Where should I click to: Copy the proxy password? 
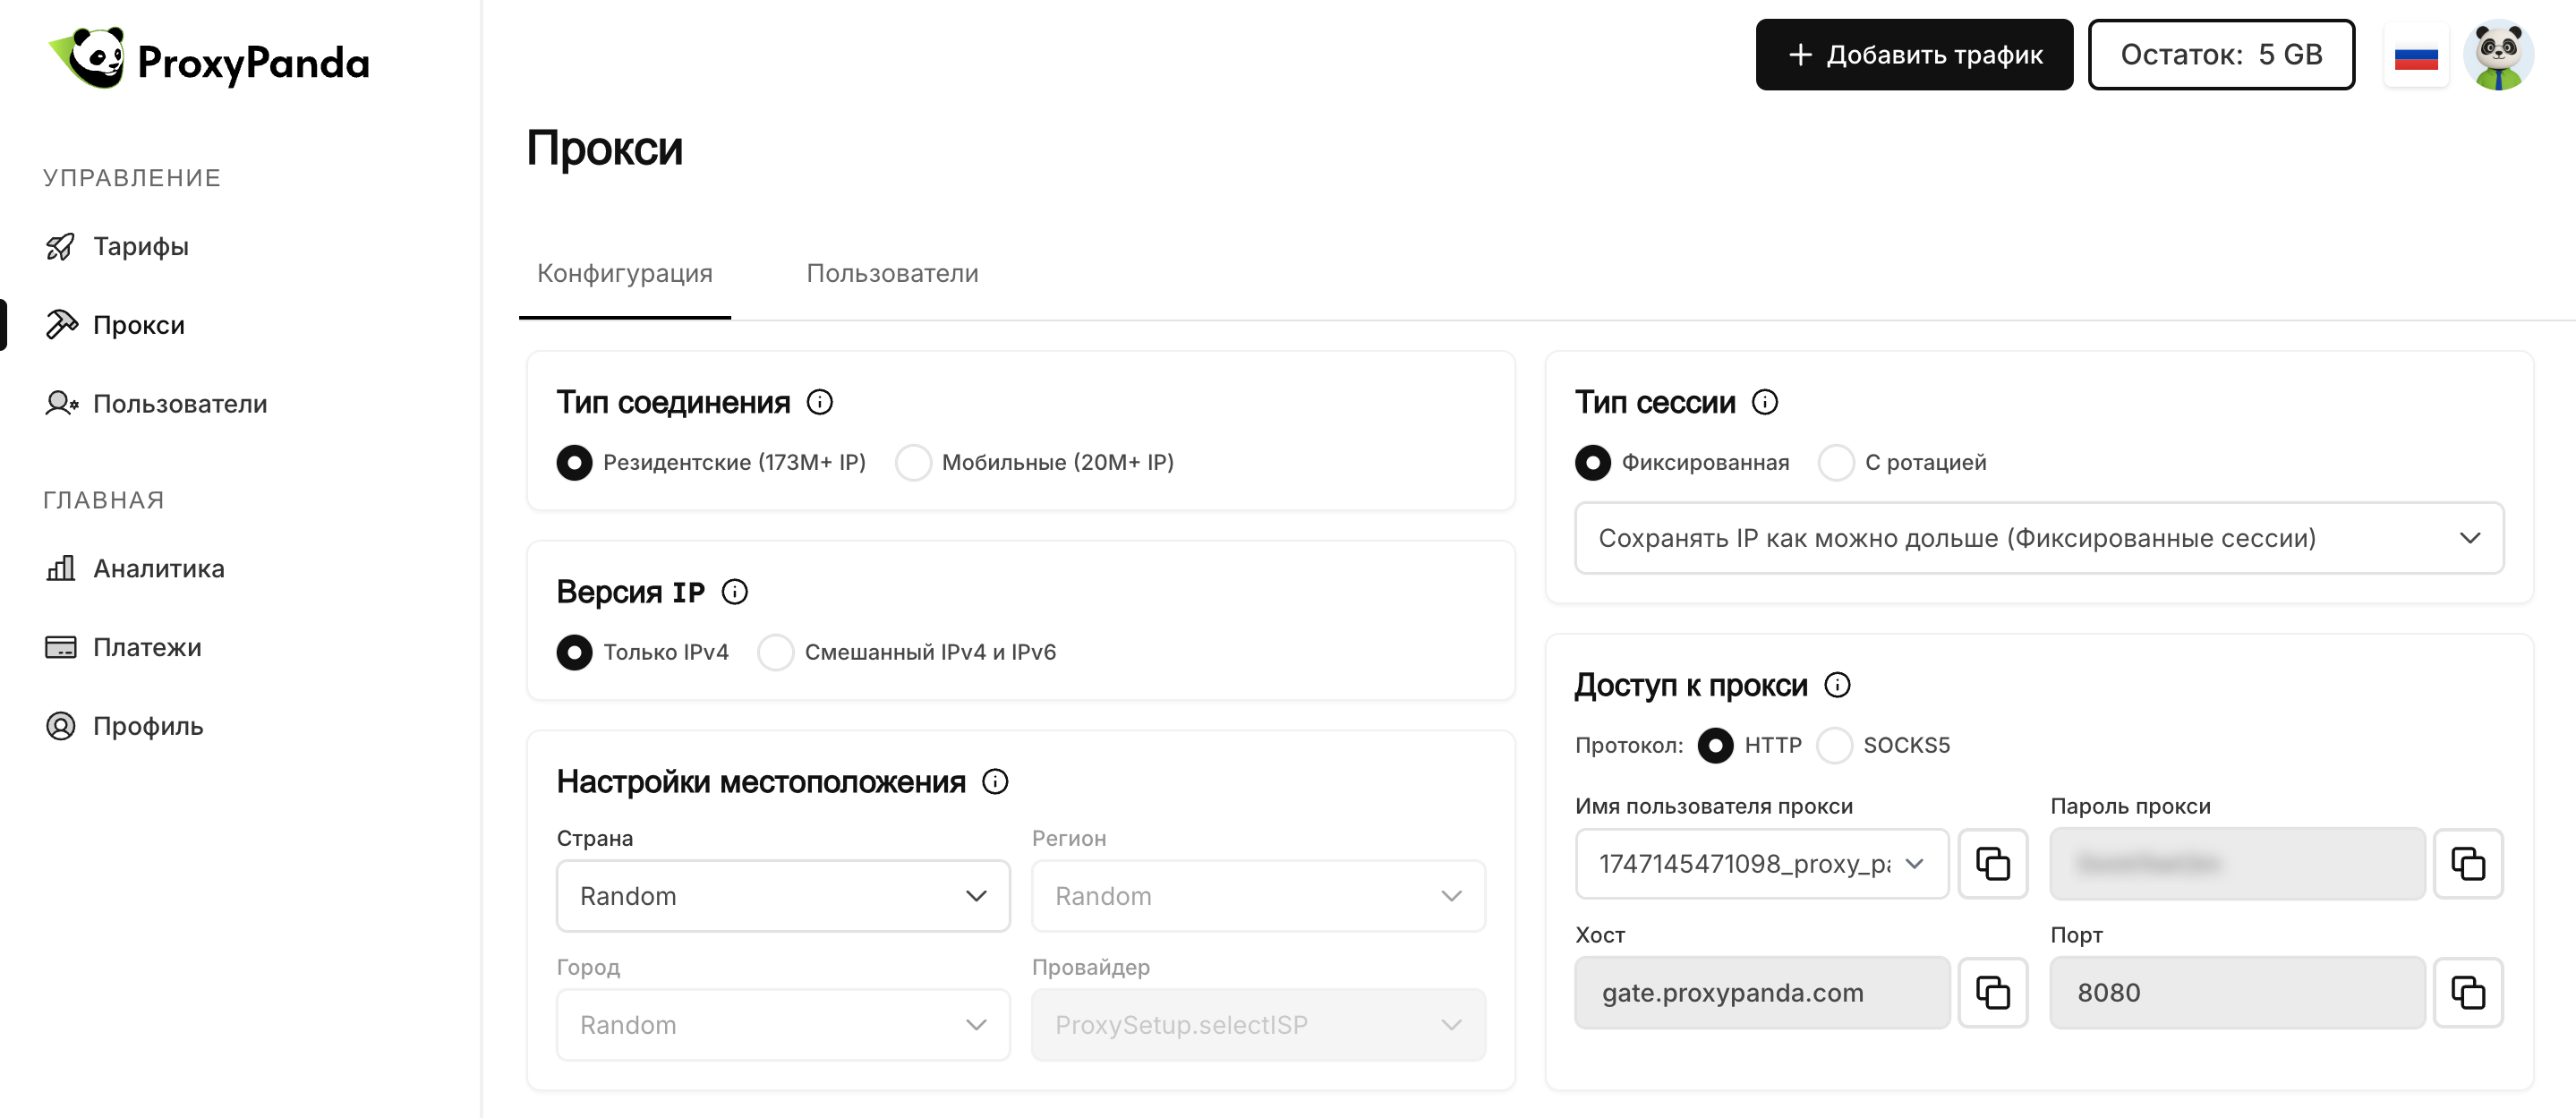(2467, 863)
